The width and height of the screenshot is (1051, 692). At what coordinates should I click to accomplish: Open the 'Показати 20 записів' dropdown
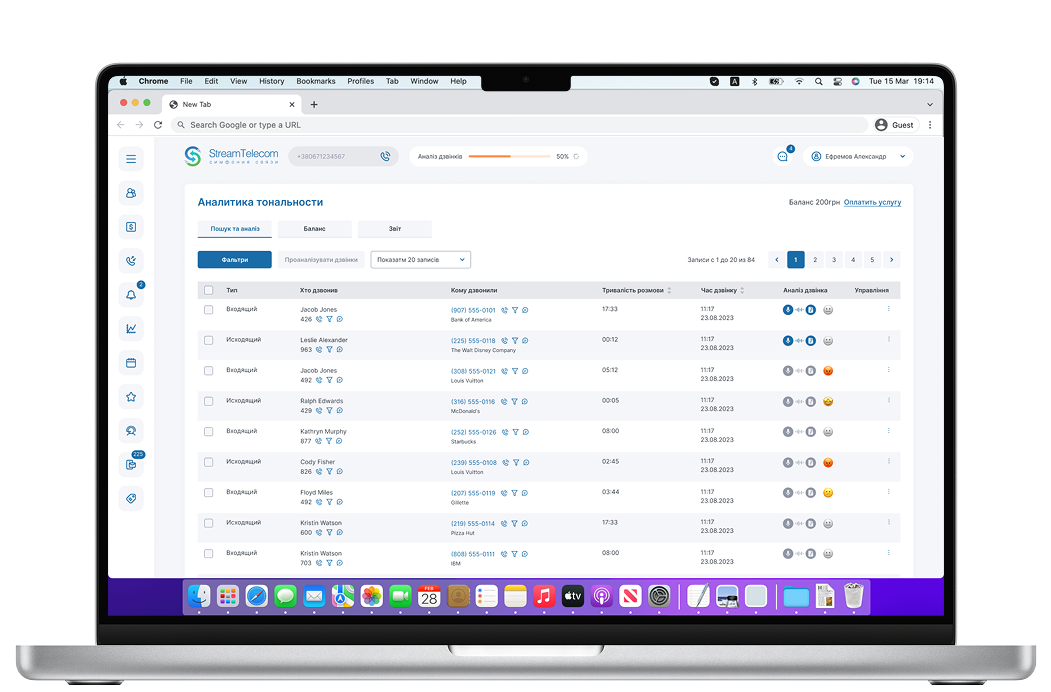420,260
